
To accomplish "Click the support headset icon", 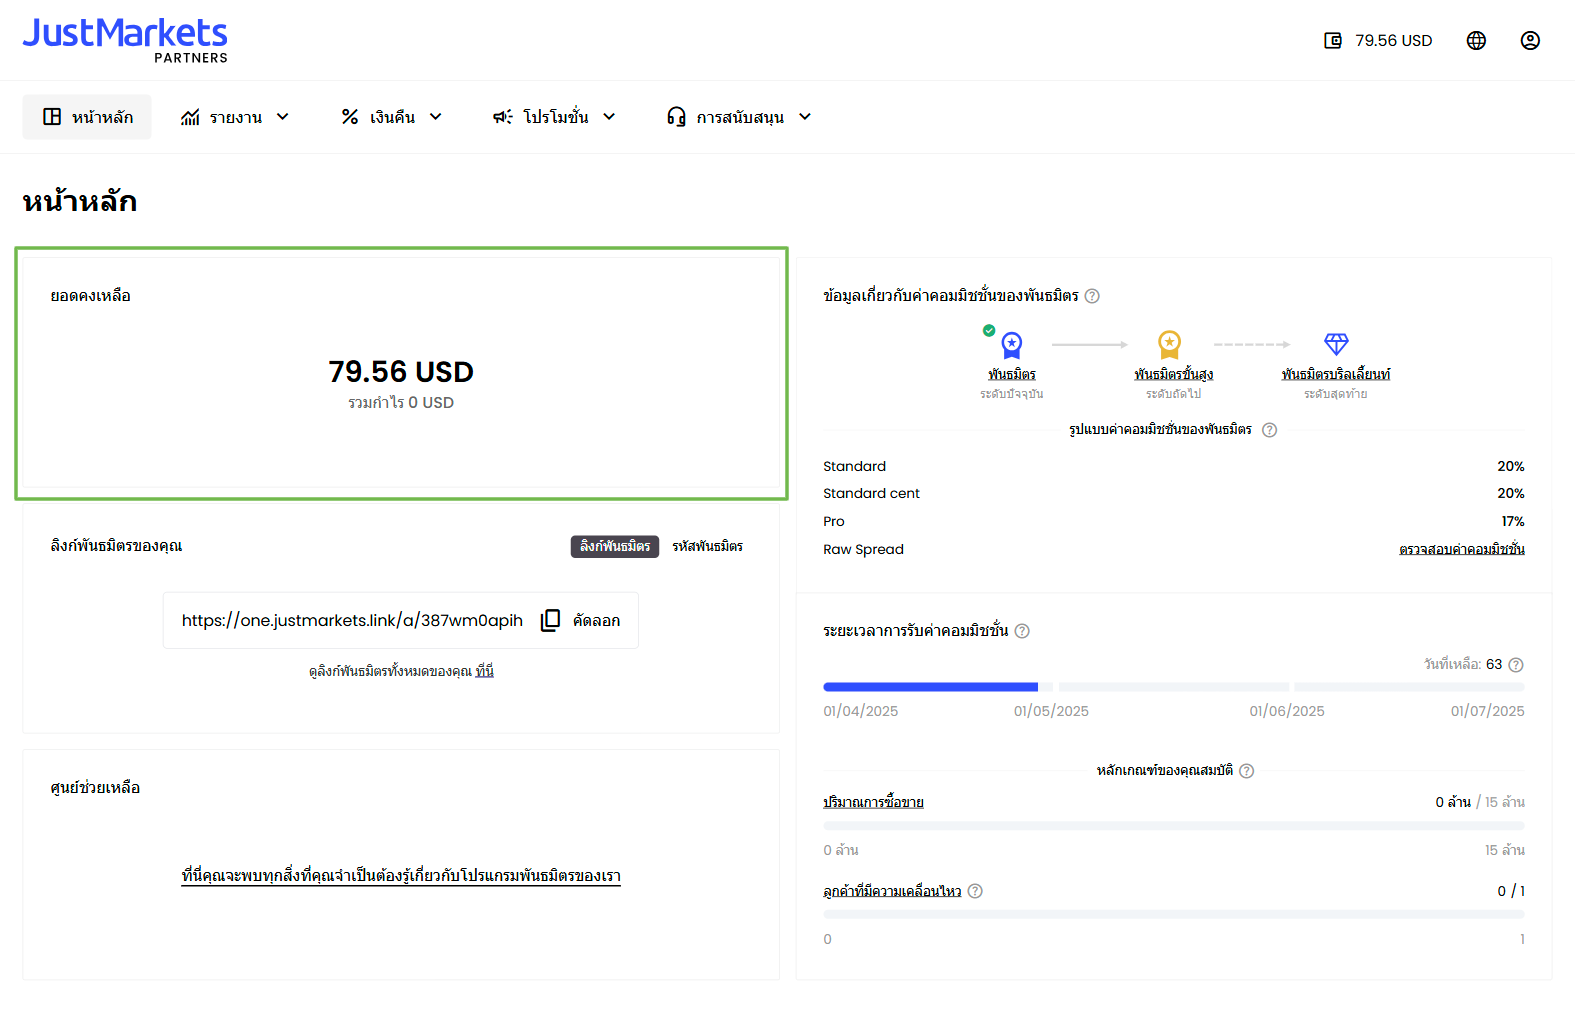I will coord(676,117).
